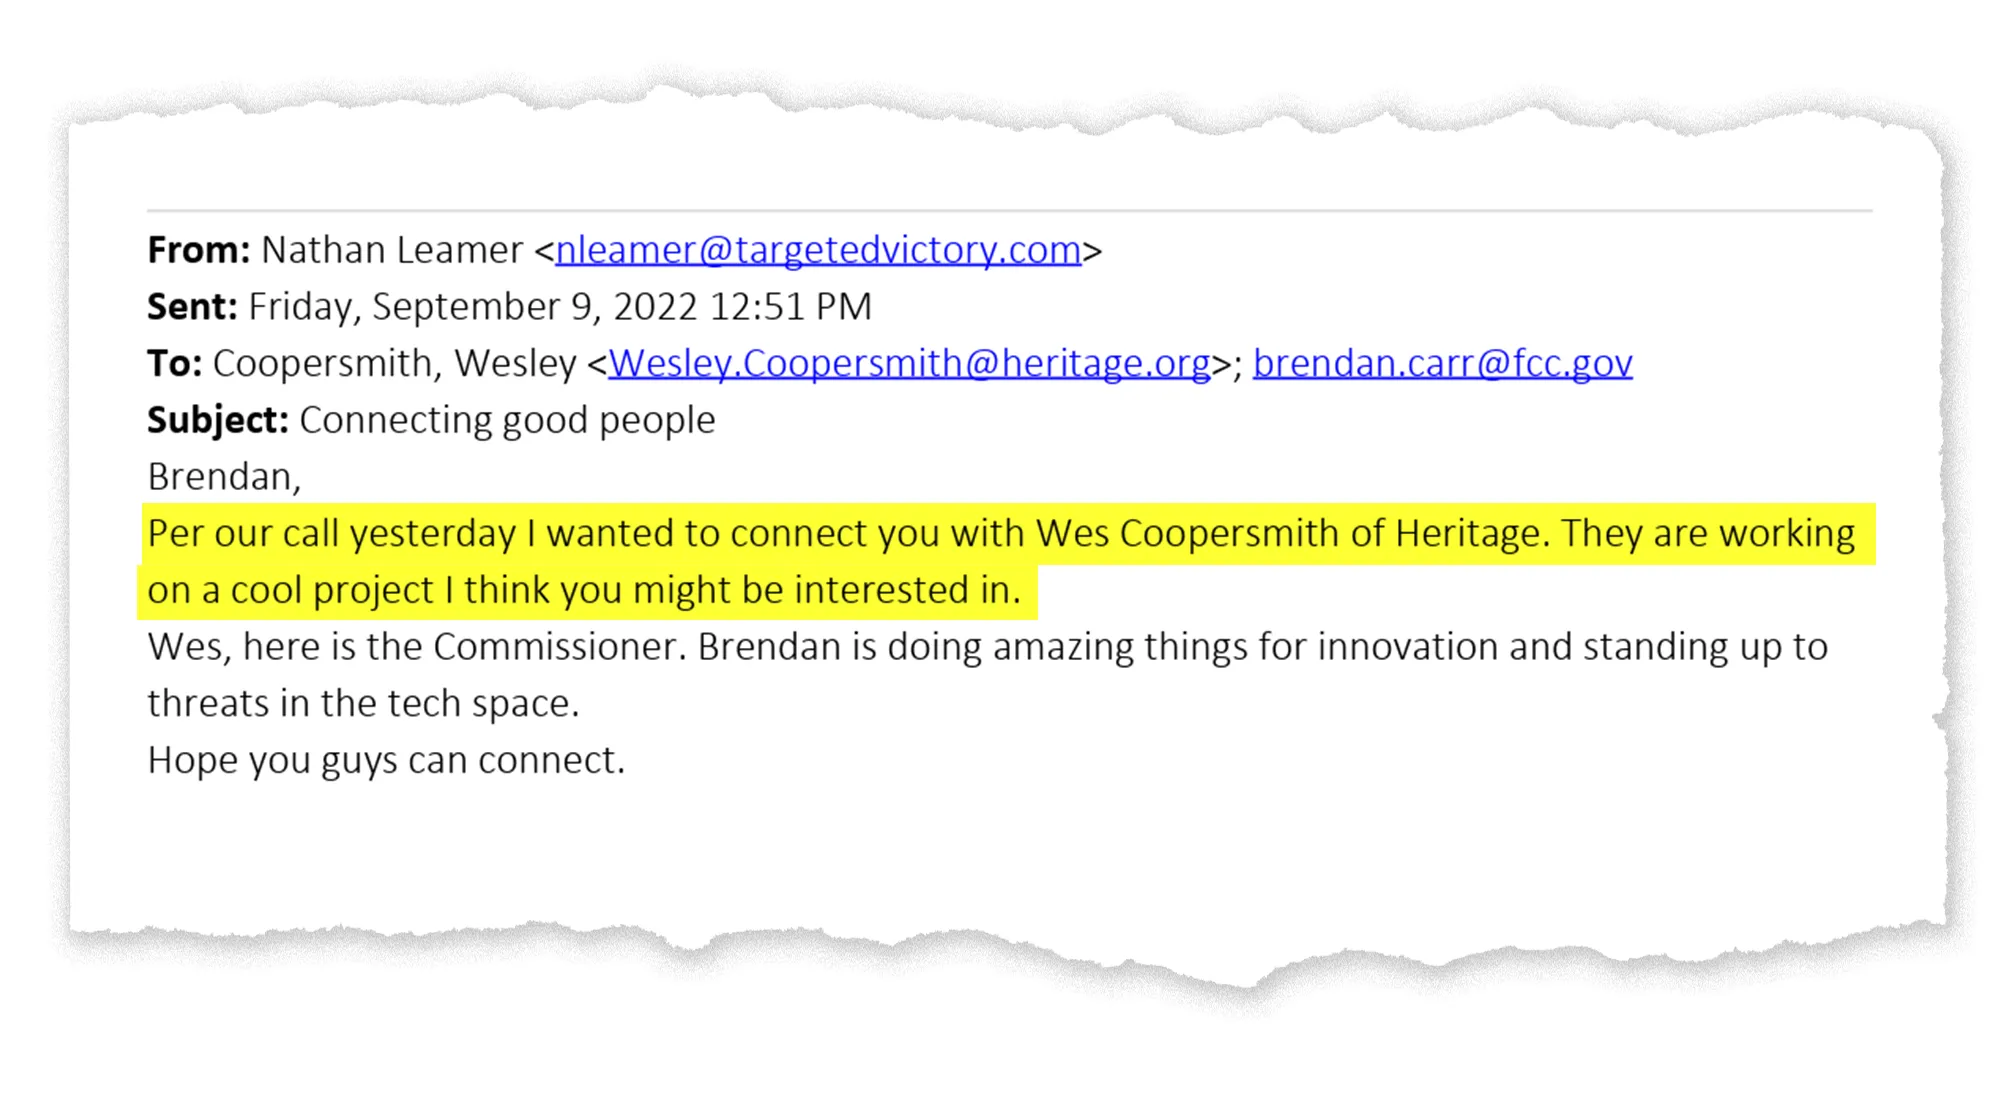Click the closing line "Hope you guys can connect."
The height and width of the screenshot is (1096, 2008).
(x=386, y=761)
